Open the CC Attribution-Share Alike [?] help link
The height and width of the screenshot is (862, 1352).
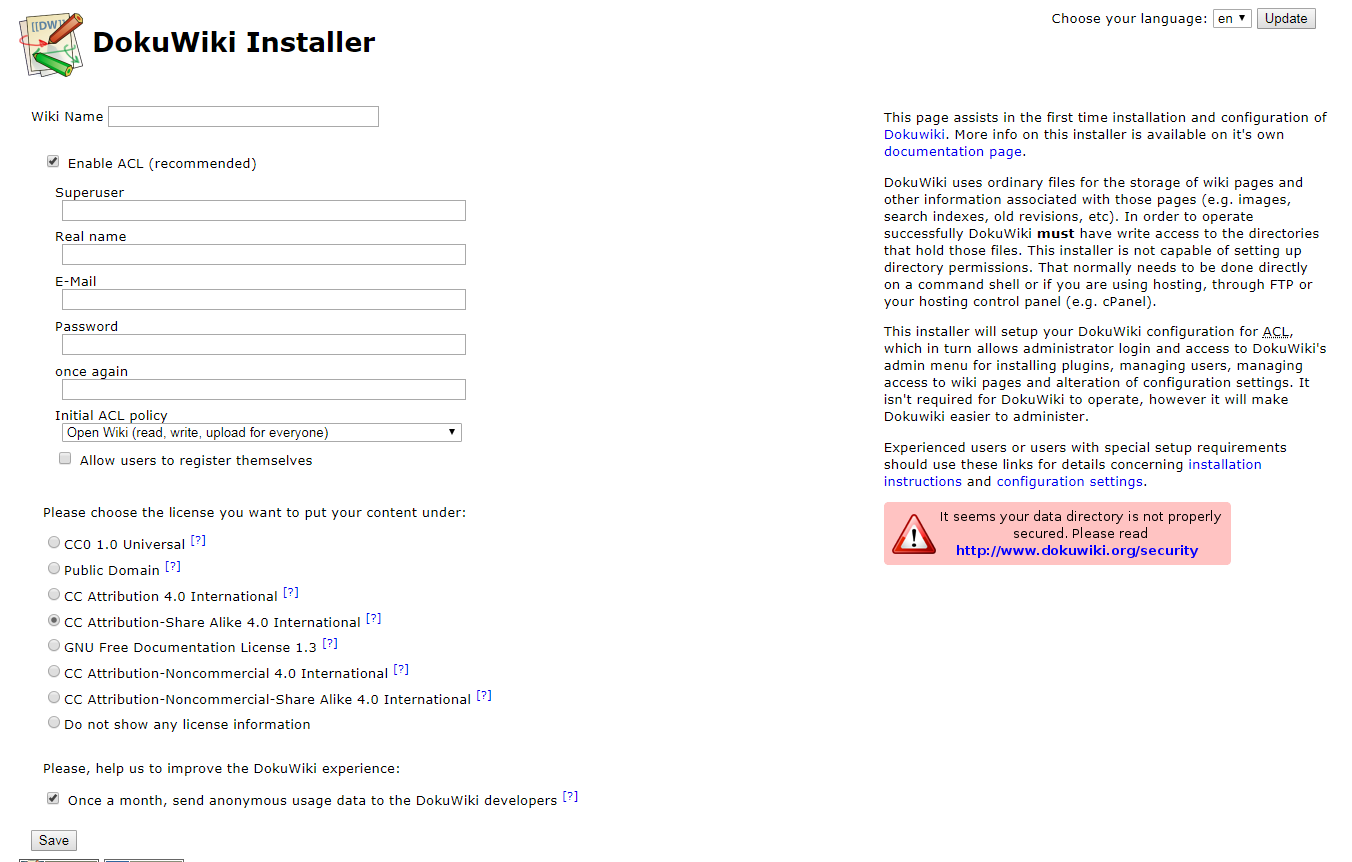point(374,619)
